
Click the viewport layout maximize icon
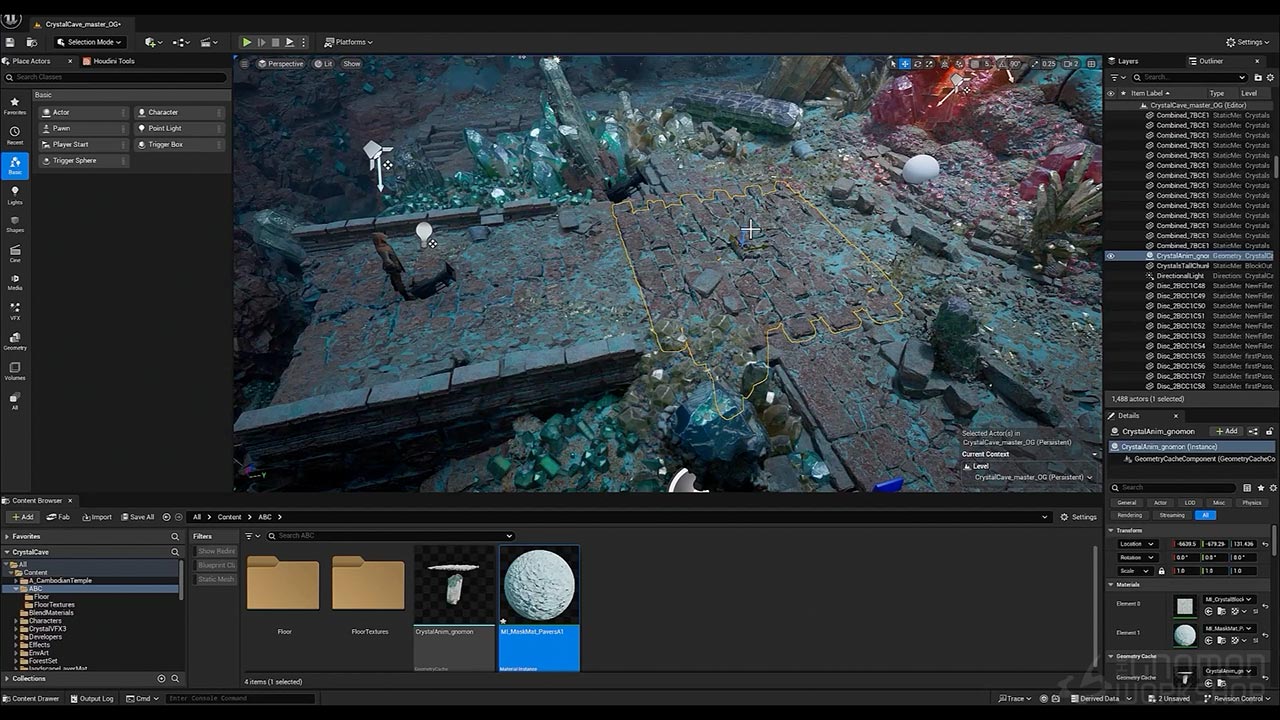click(1093, 63)
